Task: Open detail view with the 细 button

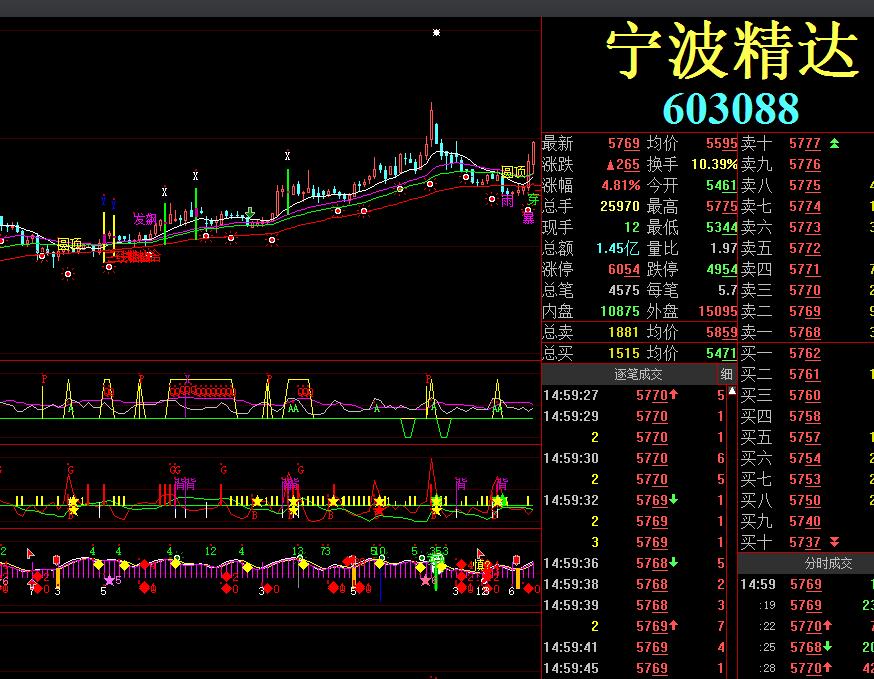Action: point(726,374)
